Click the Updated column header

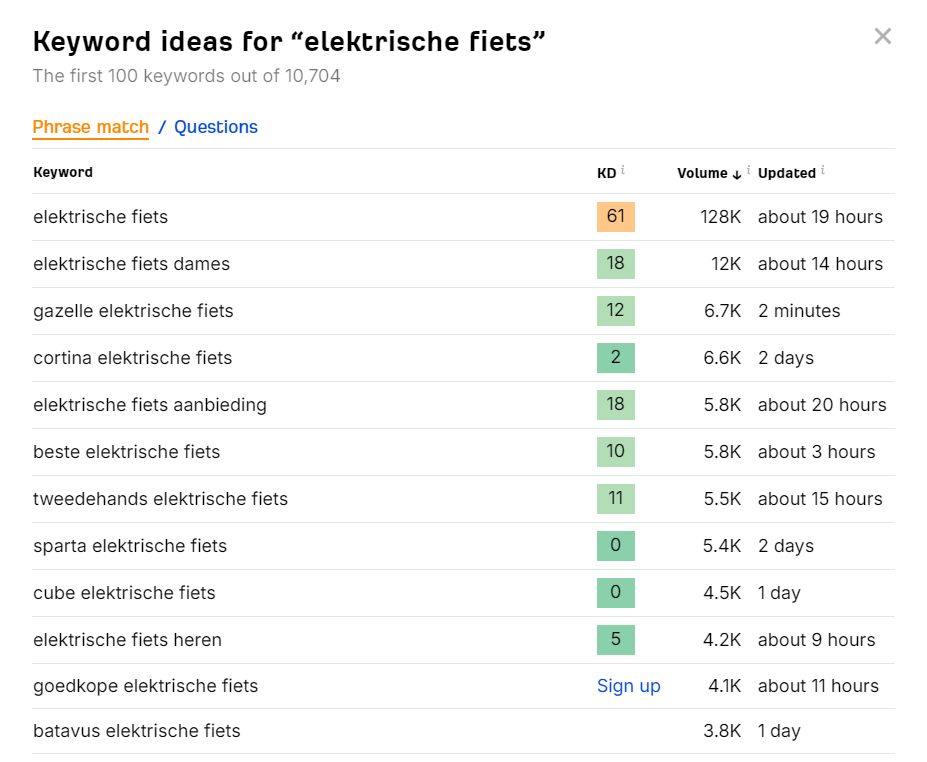tap(787, 173)
